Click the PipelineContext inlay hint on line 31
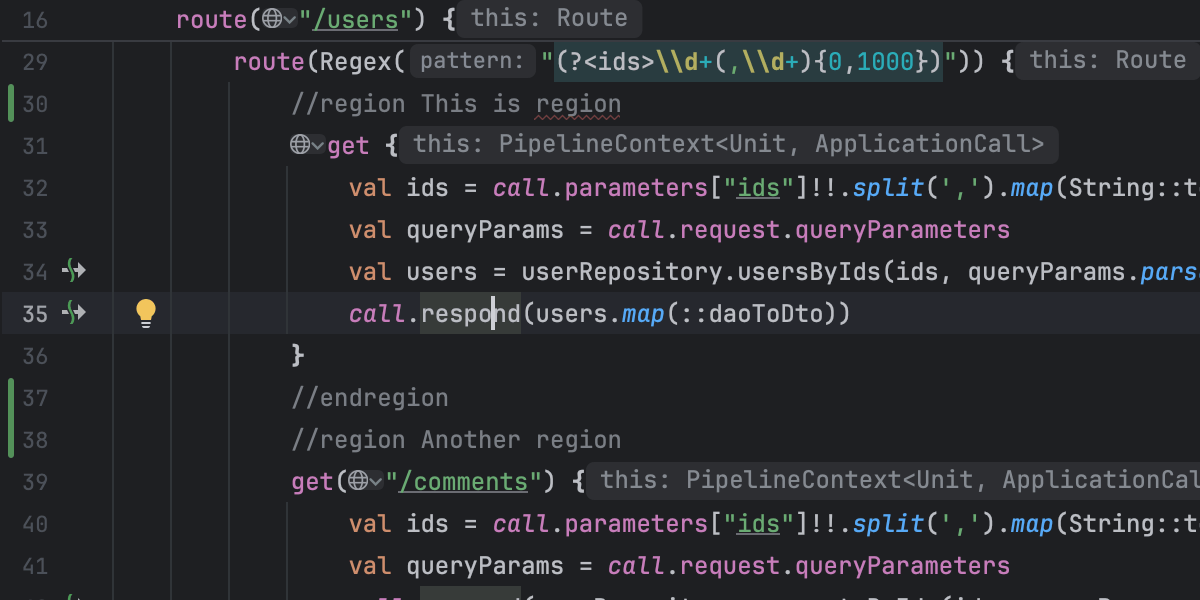 [x=728, y=145]
